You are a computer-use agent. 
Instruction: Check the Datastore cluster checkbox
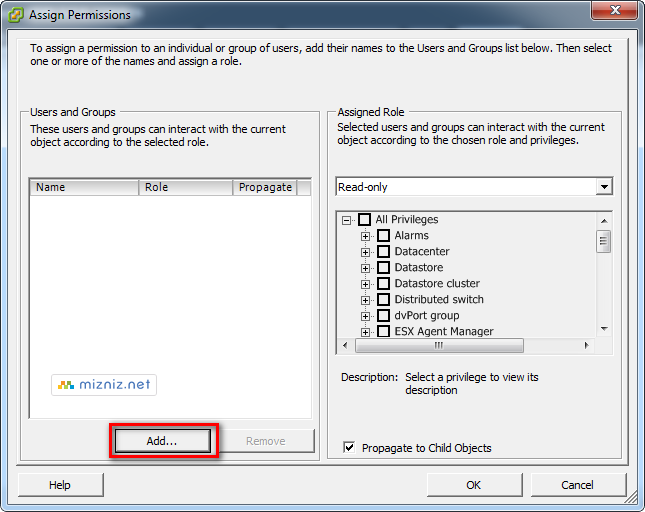(383, 283)
